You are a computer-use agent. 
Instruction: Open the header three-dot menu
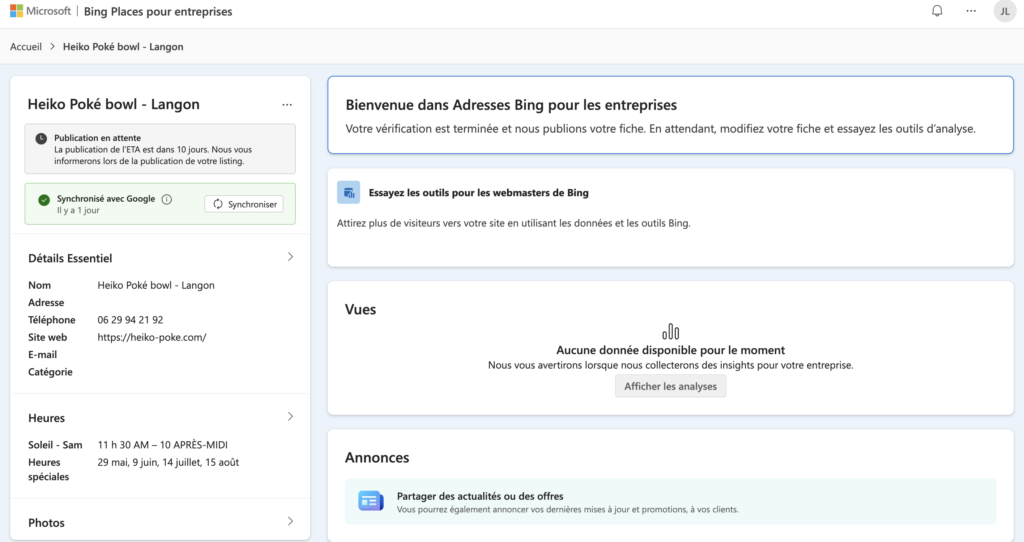click(970, 11)
